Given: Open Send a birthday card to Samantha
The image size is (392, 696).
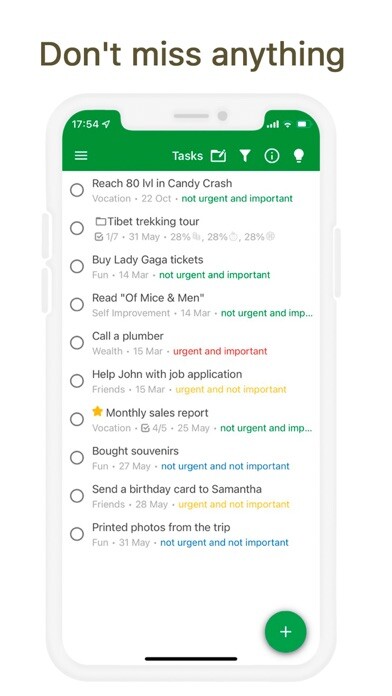Looking at the screenshot, I should click(177, 489).
